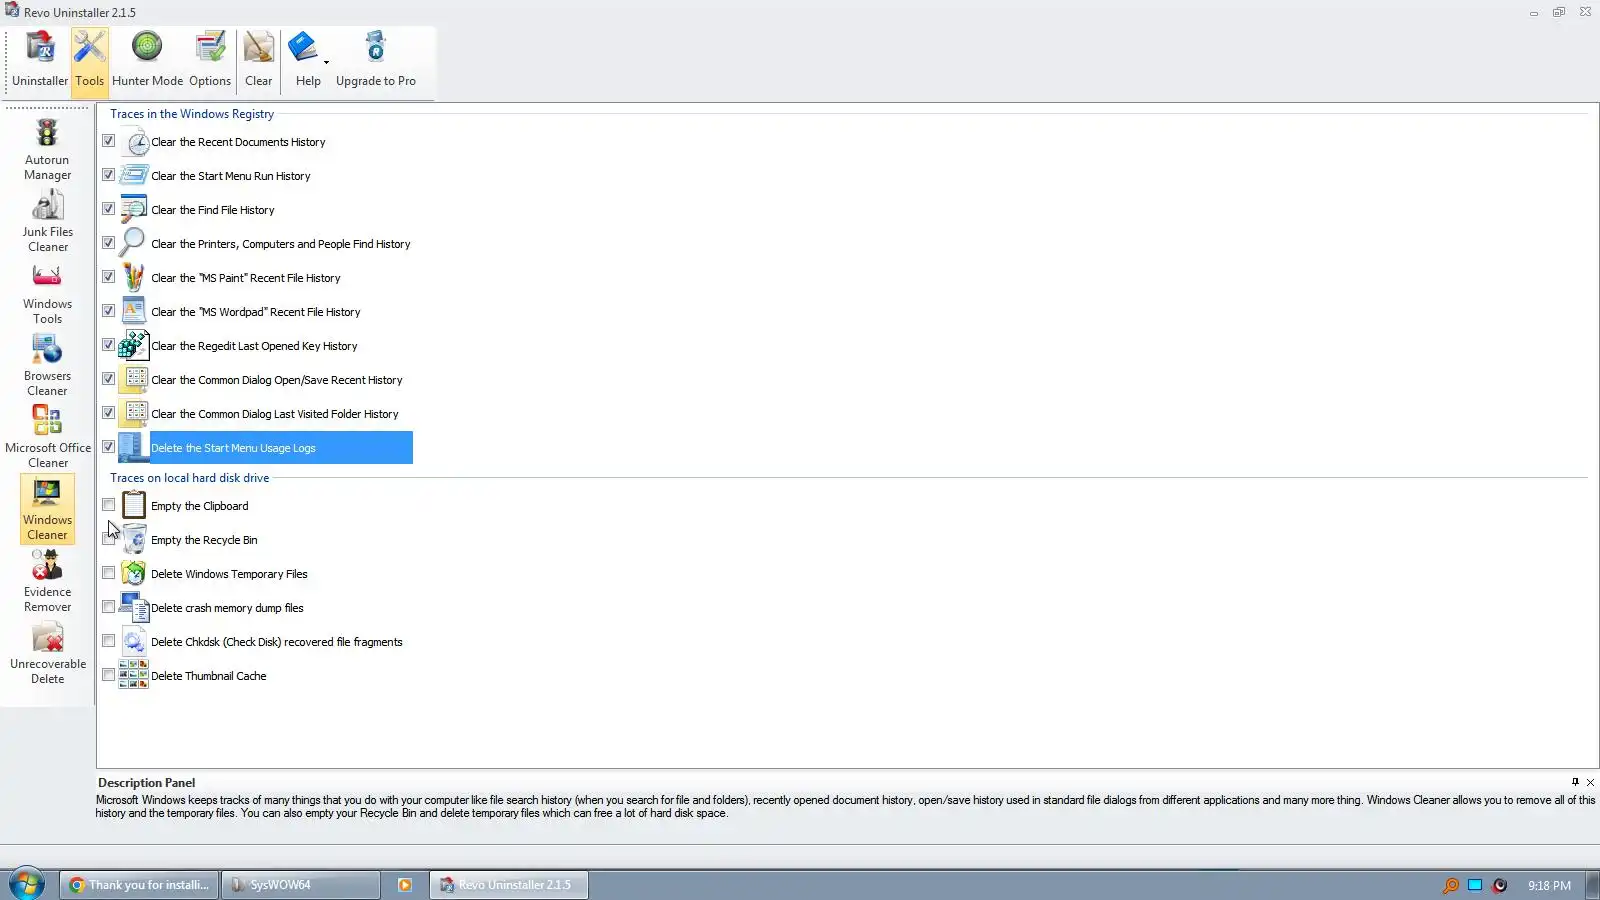
Task: Open the Help menu icon
Action: (x=303, y=48)
